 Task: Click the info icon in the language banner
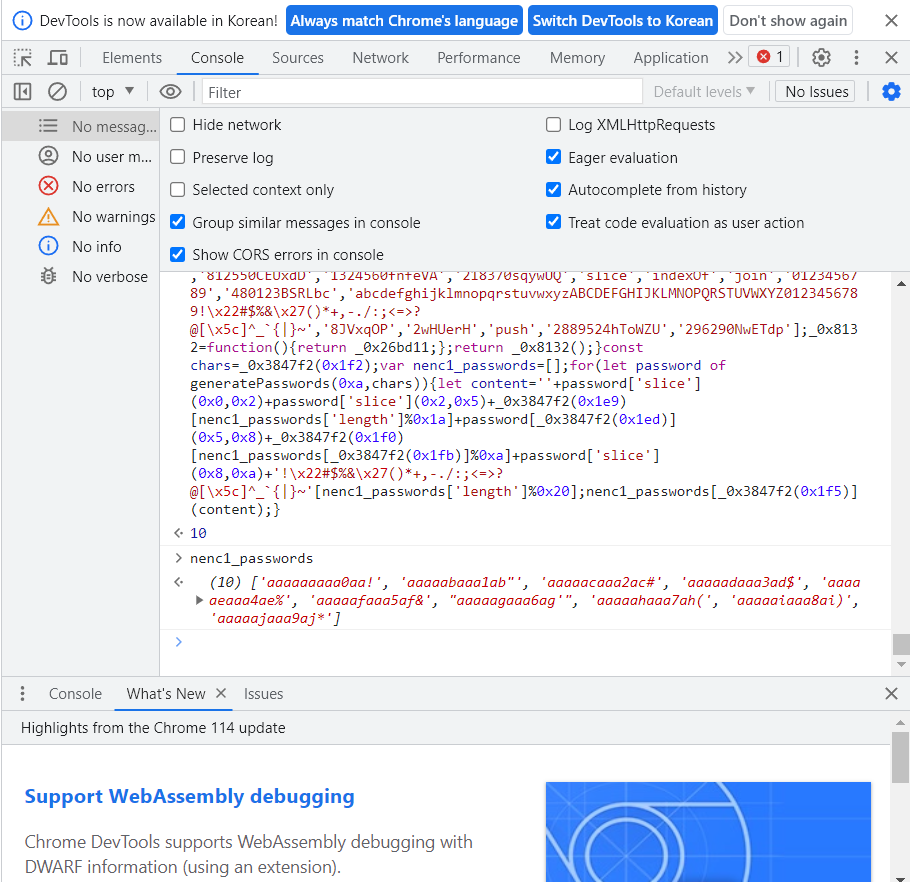22,21
